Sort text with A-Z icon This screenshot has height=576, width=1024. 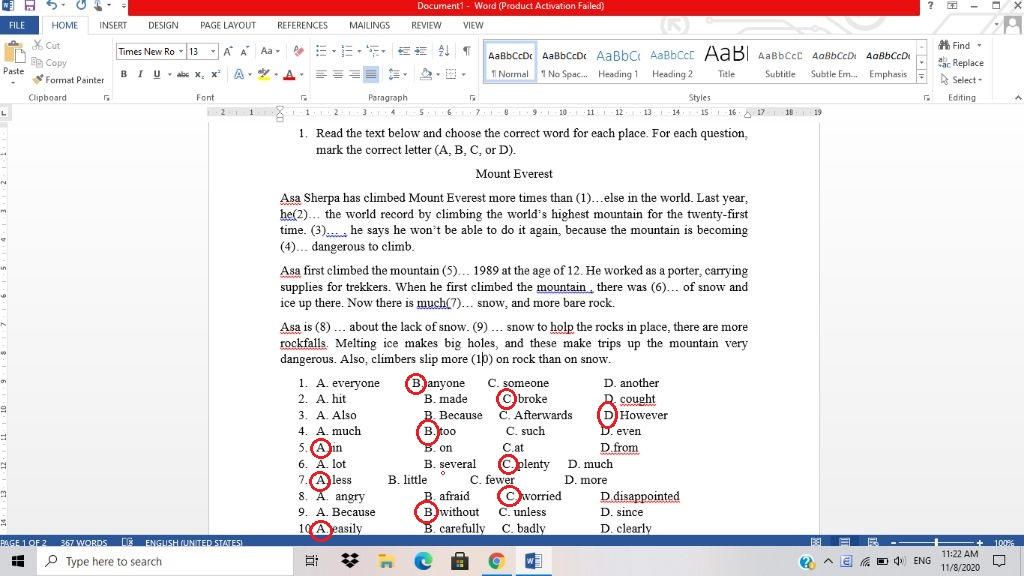click(x=444, y=51)
